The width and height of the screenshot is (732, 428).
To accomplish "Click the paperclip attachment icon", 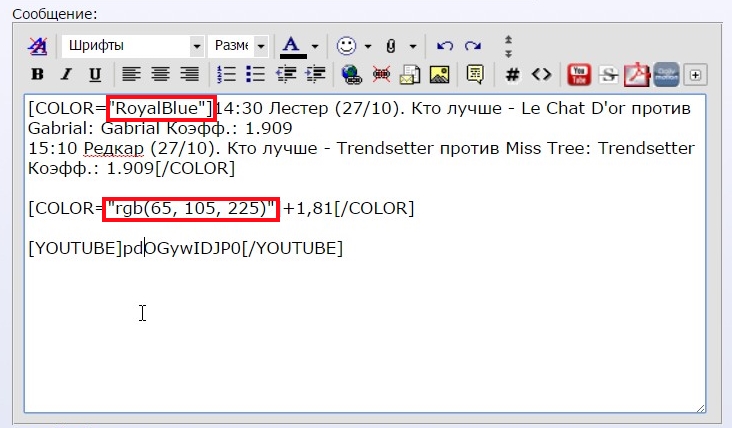I will pyautogui.click(x=391, y=46).
